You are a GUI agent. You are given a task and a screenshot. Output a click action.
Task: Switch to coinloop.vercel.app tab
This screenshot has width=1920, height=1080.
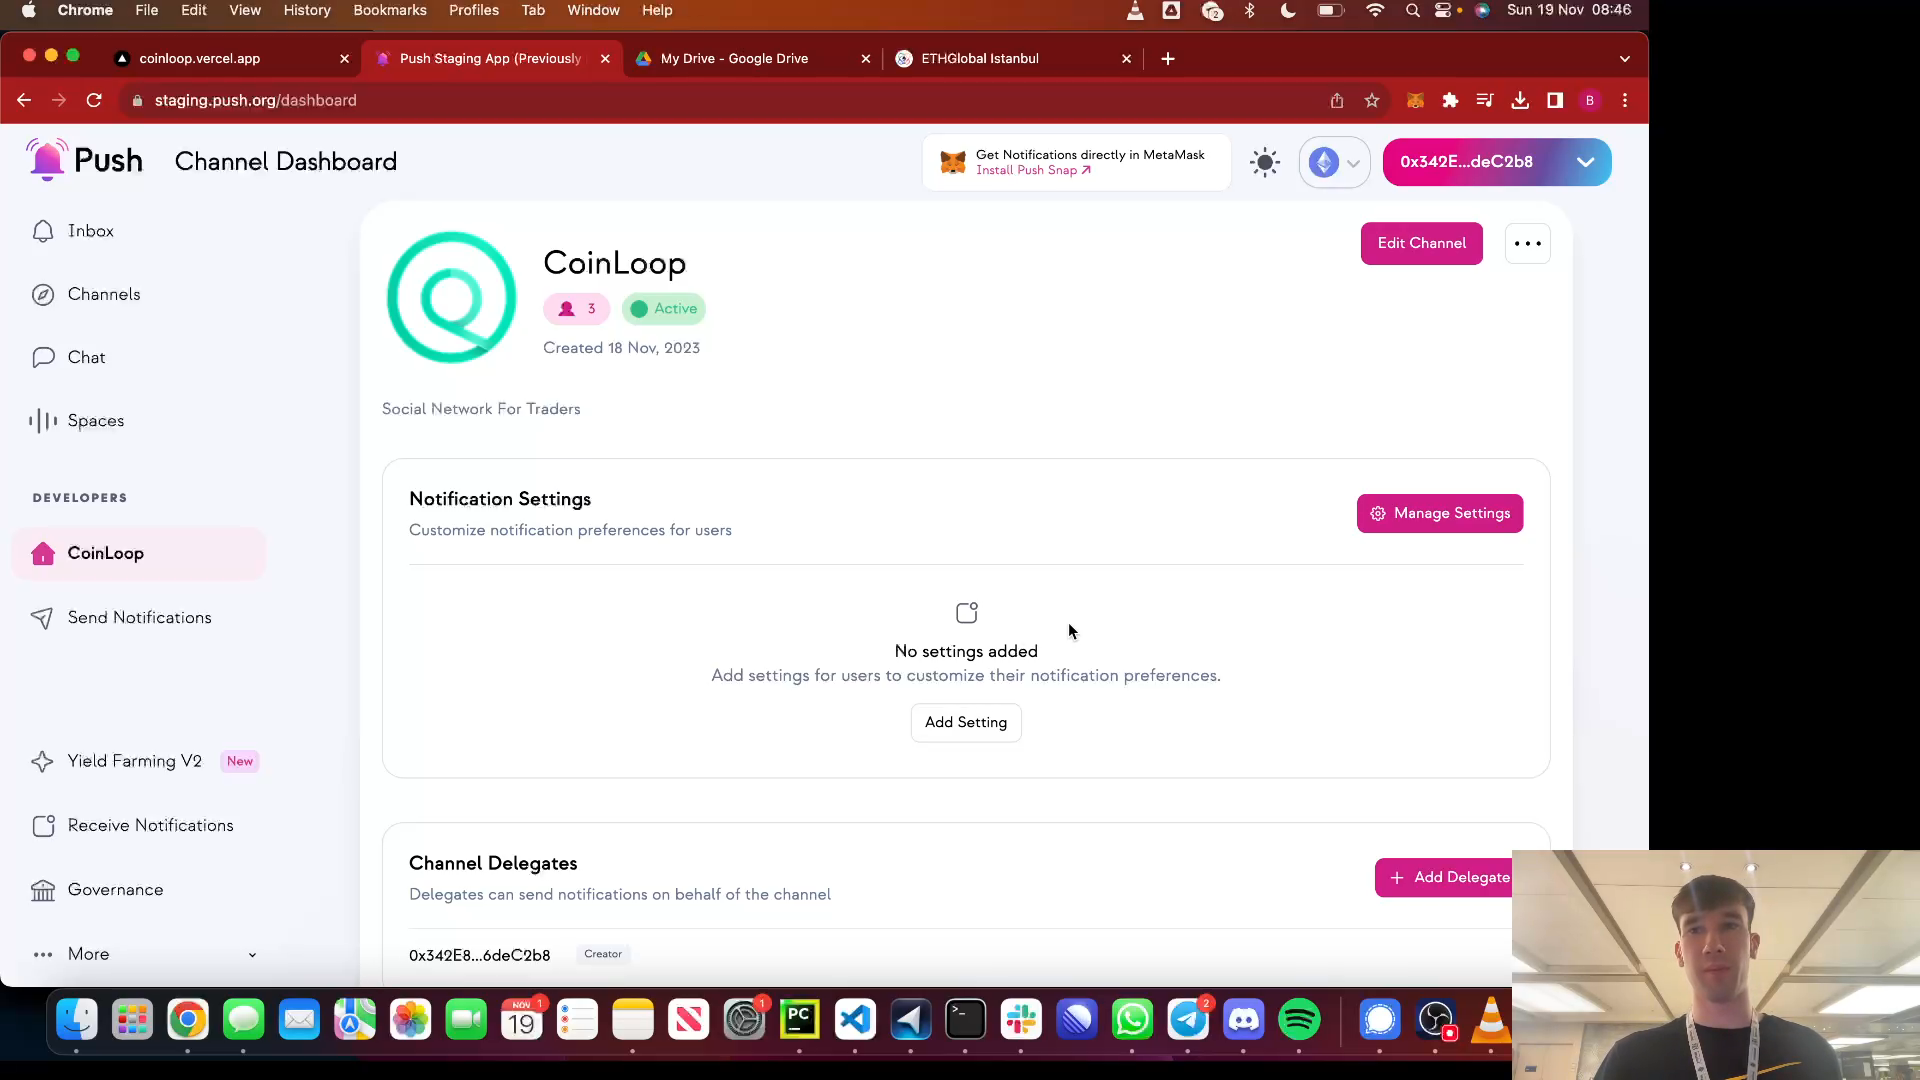[x=232, y=59]
